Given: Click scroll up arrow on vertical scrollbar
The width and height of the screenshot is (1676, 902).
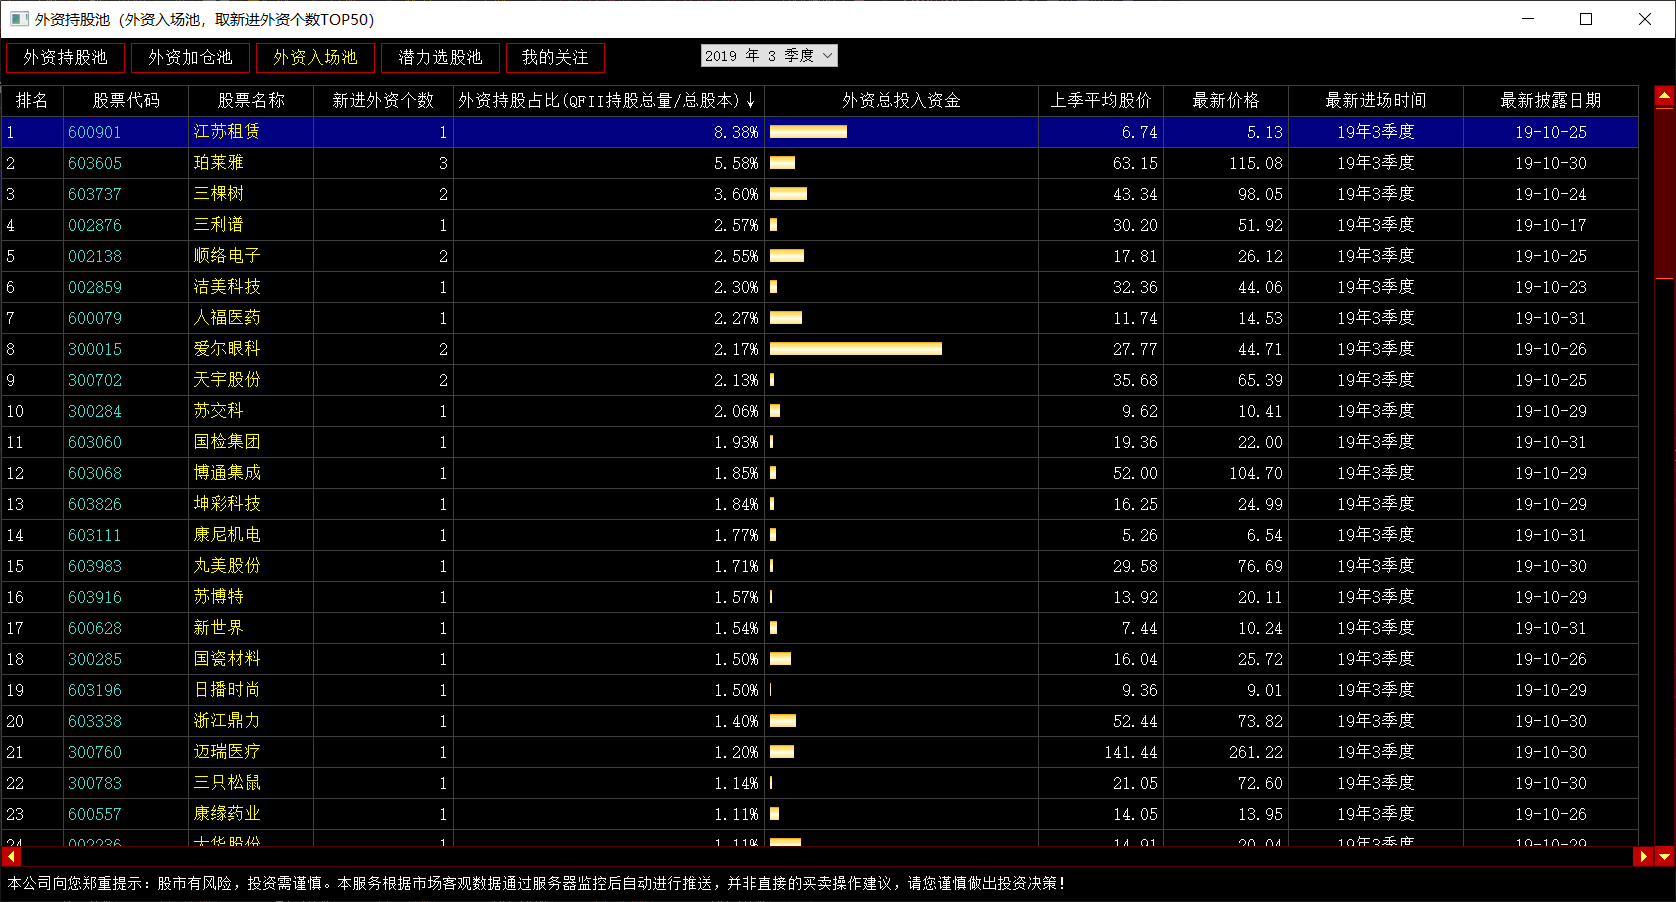Looking at the screenshot, I should pyautogui.click(x=1664, y=97).
